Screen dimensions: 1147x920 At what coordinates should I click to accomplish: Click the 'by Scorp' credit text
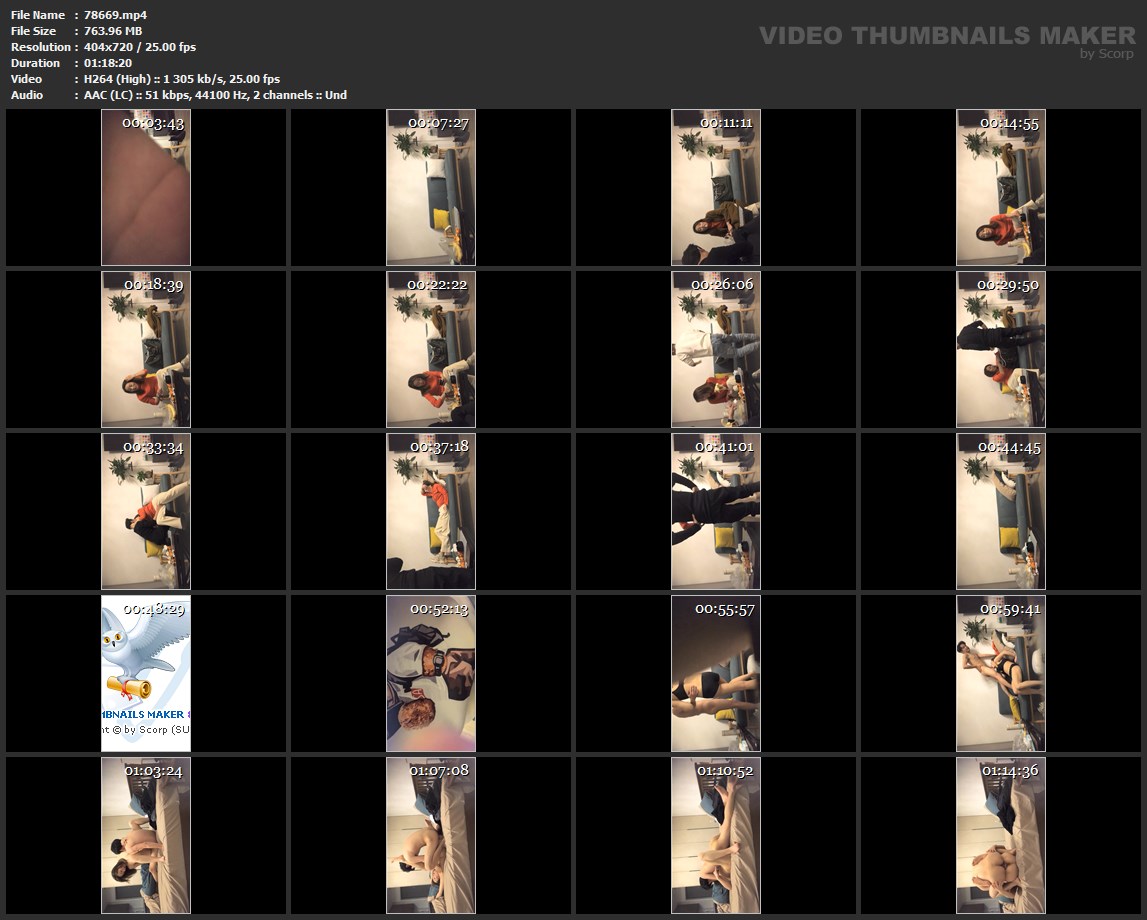tap(1106, 54)
